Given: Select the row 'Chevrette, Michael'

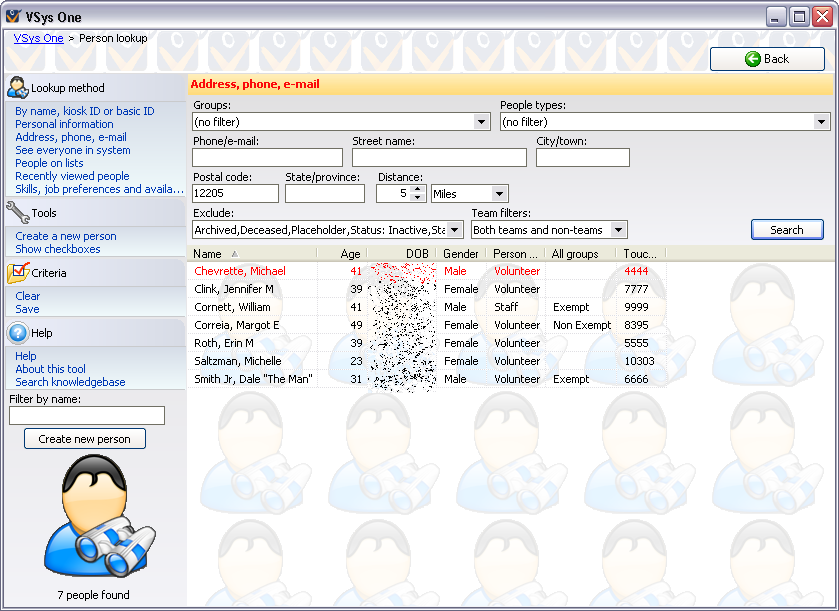Looking at the screenshot, I should (427, 271).
